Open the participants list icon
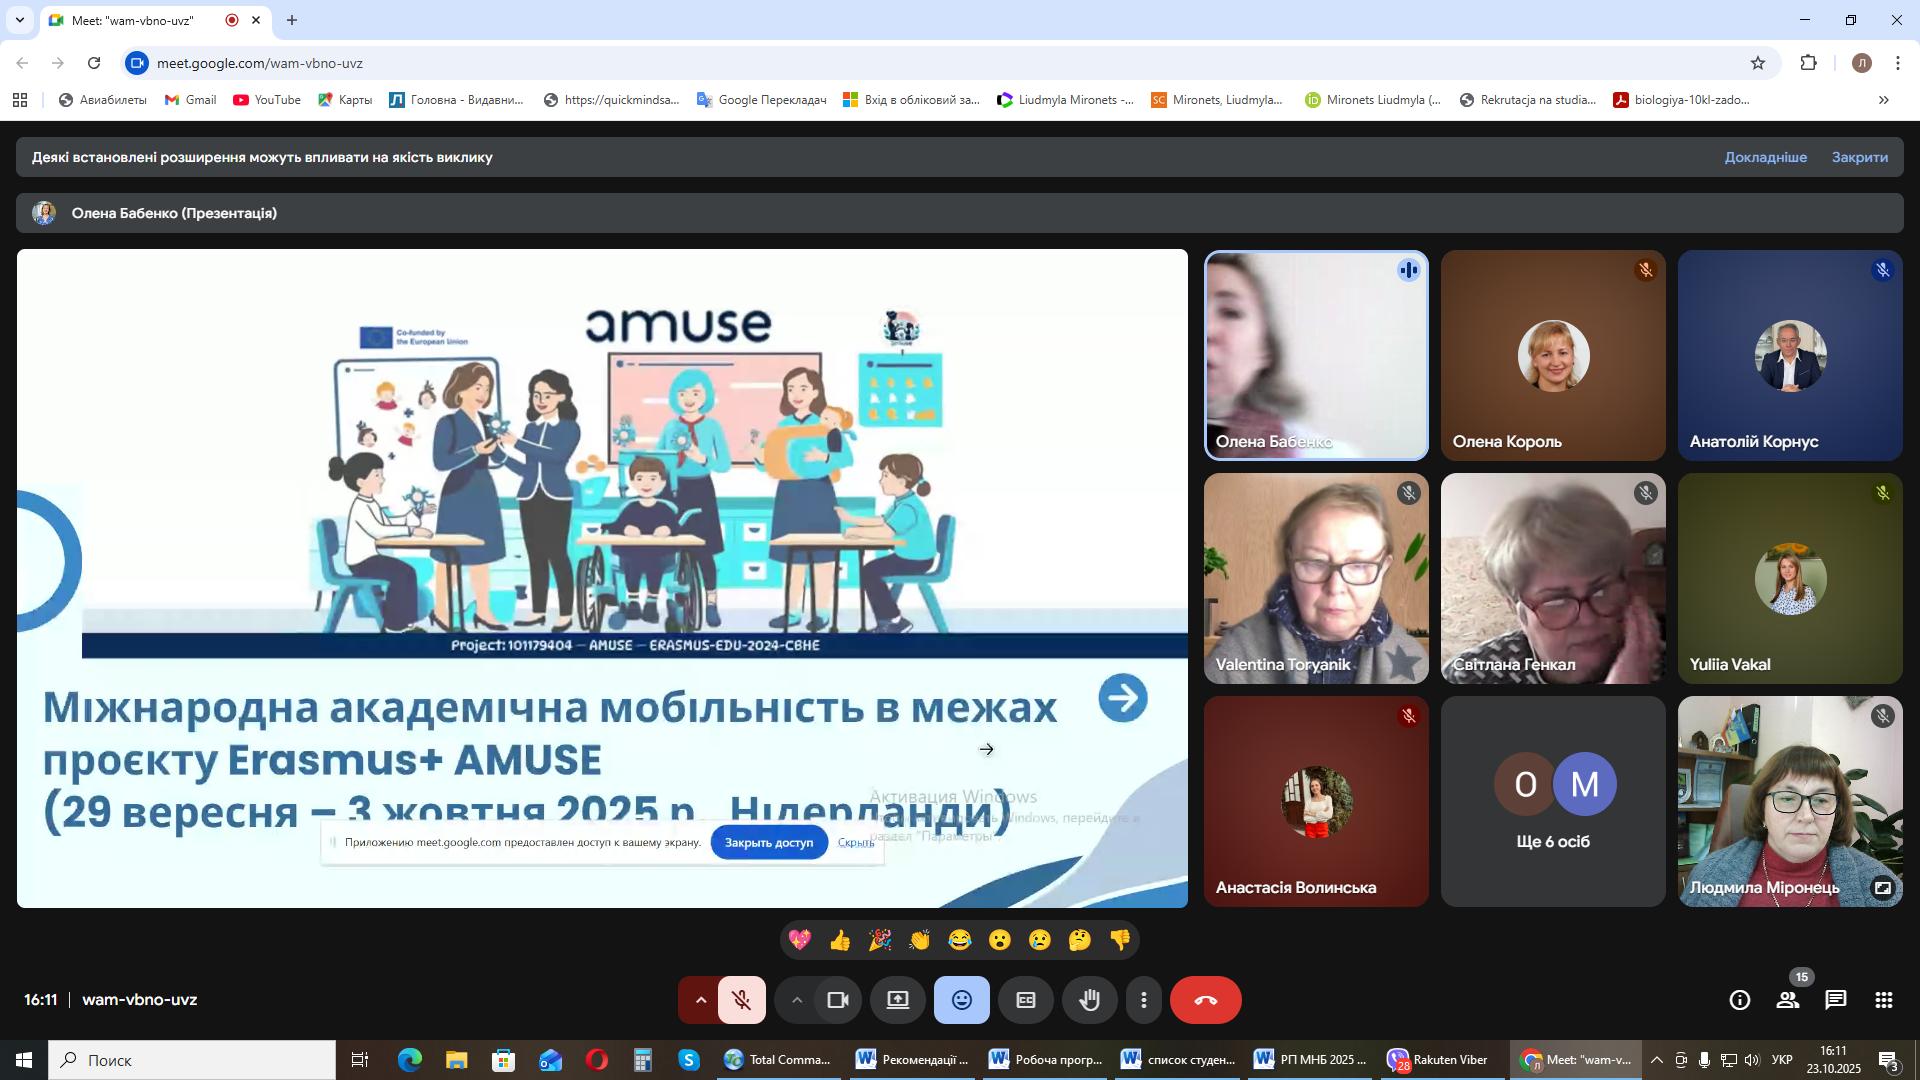The height and width of the screenshot is (1080, 1920). click(x=1787, y=1000)
